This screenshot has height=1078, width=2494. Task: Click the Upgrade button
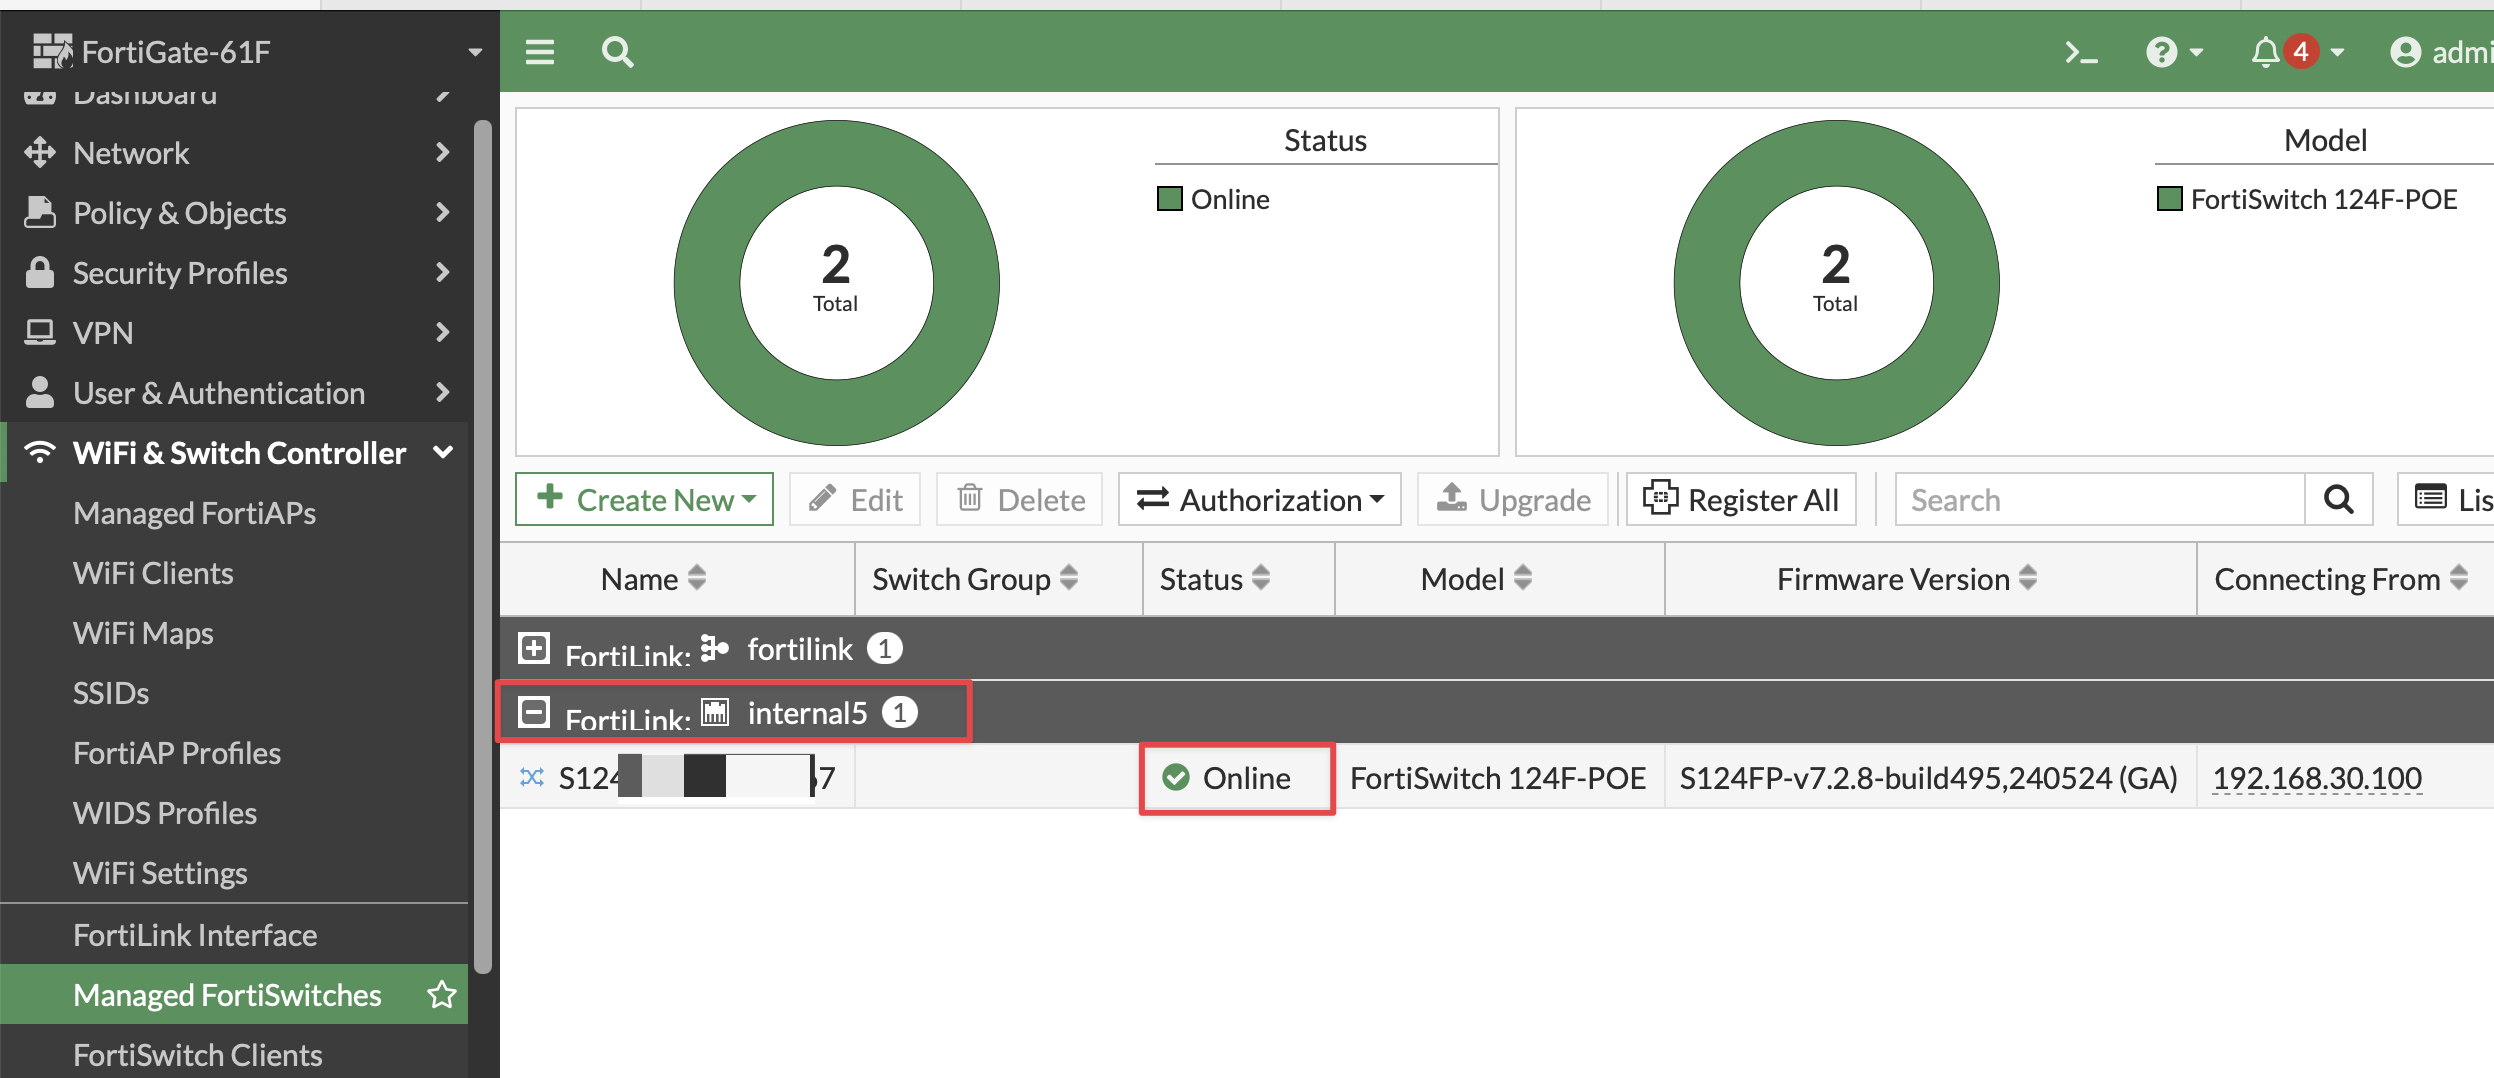(1513, 499)
